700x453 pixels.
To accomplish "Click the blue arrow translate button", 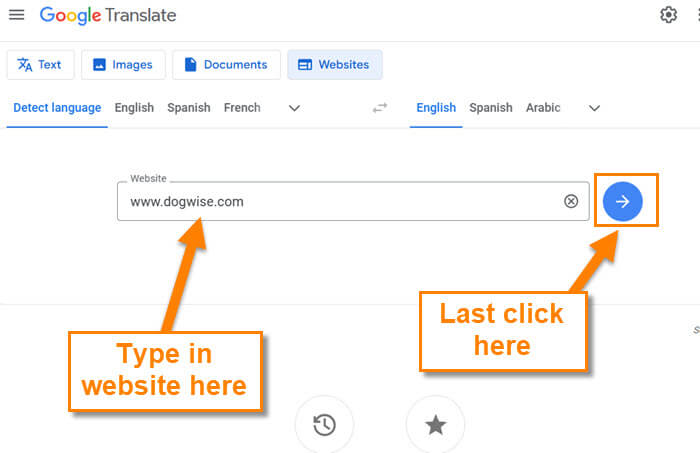I will (x=622, y=201).
